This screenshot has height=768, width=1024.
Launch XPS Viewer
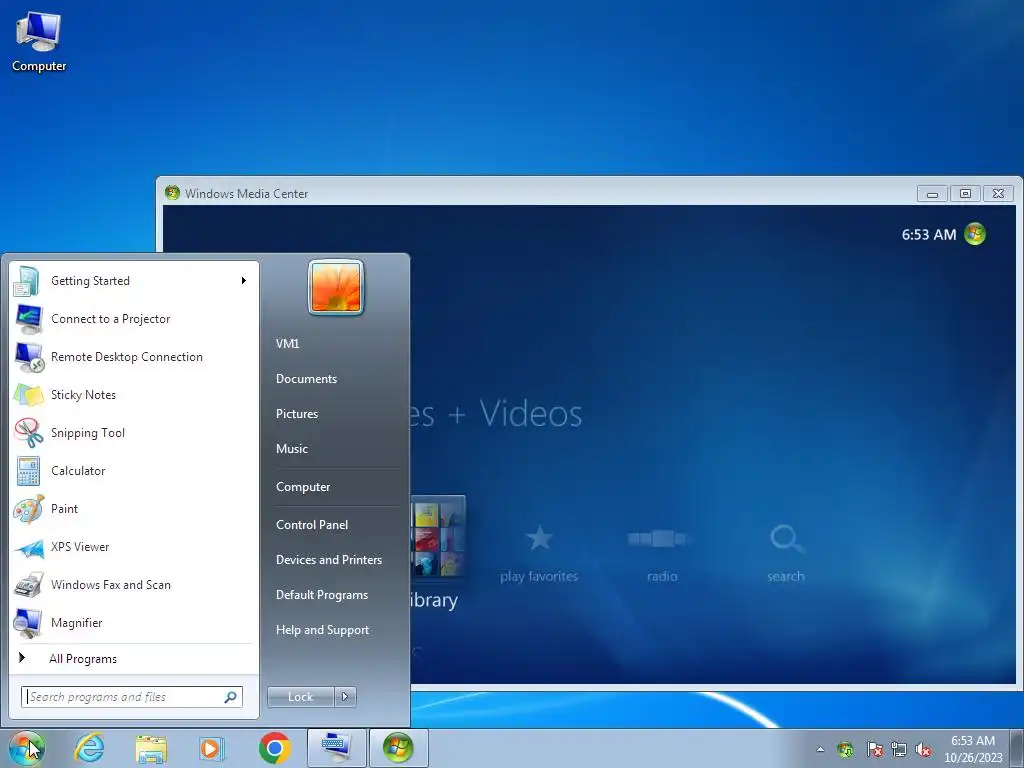point(134,547)
